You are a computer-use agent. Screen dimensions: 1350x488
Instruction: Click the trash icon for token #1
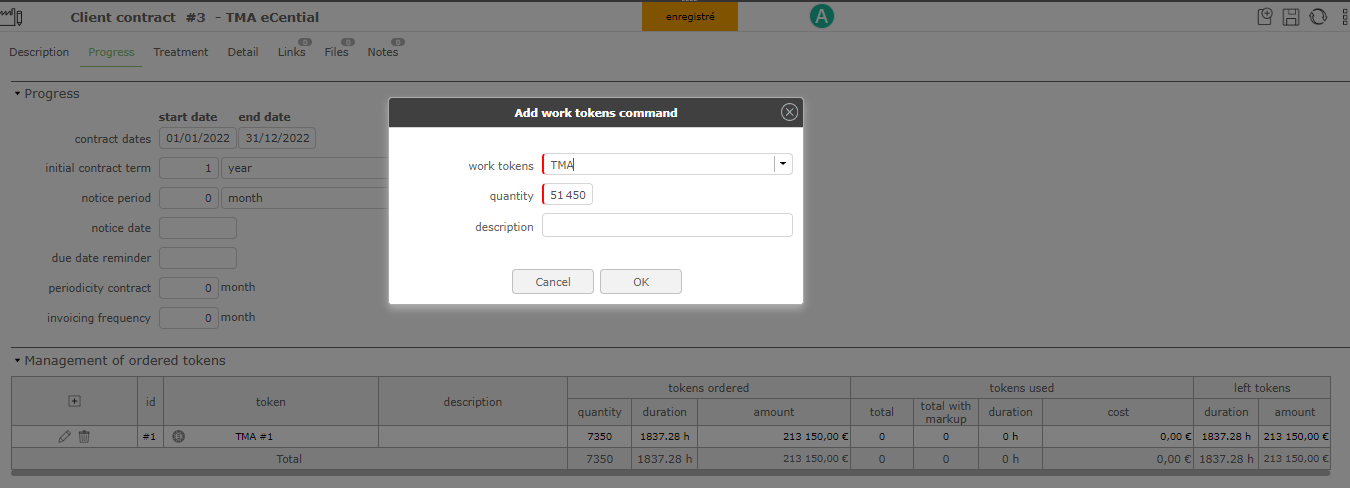tap(84, 437)
